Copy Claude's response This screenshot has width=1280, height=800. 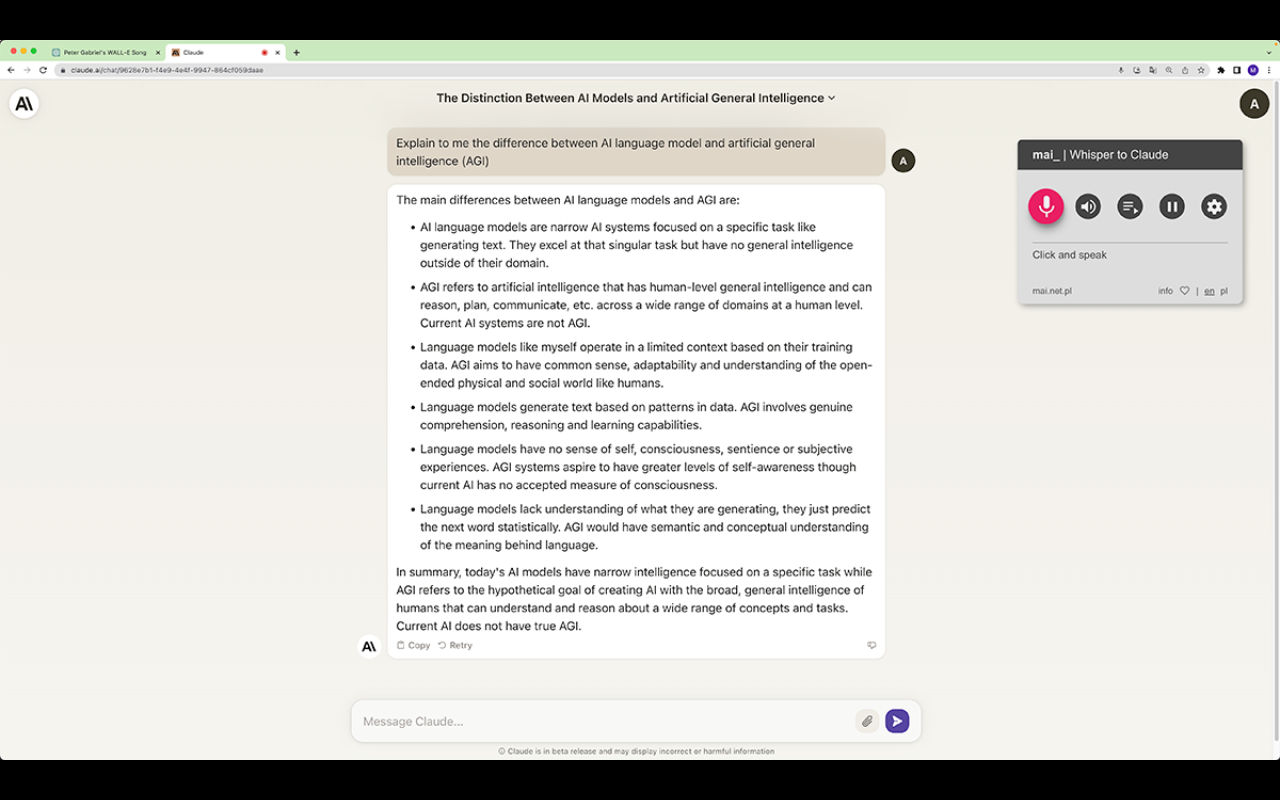413,645
